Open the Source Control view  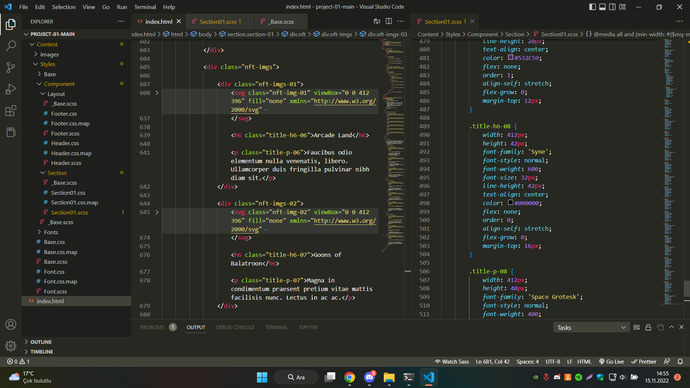[11, 67]
